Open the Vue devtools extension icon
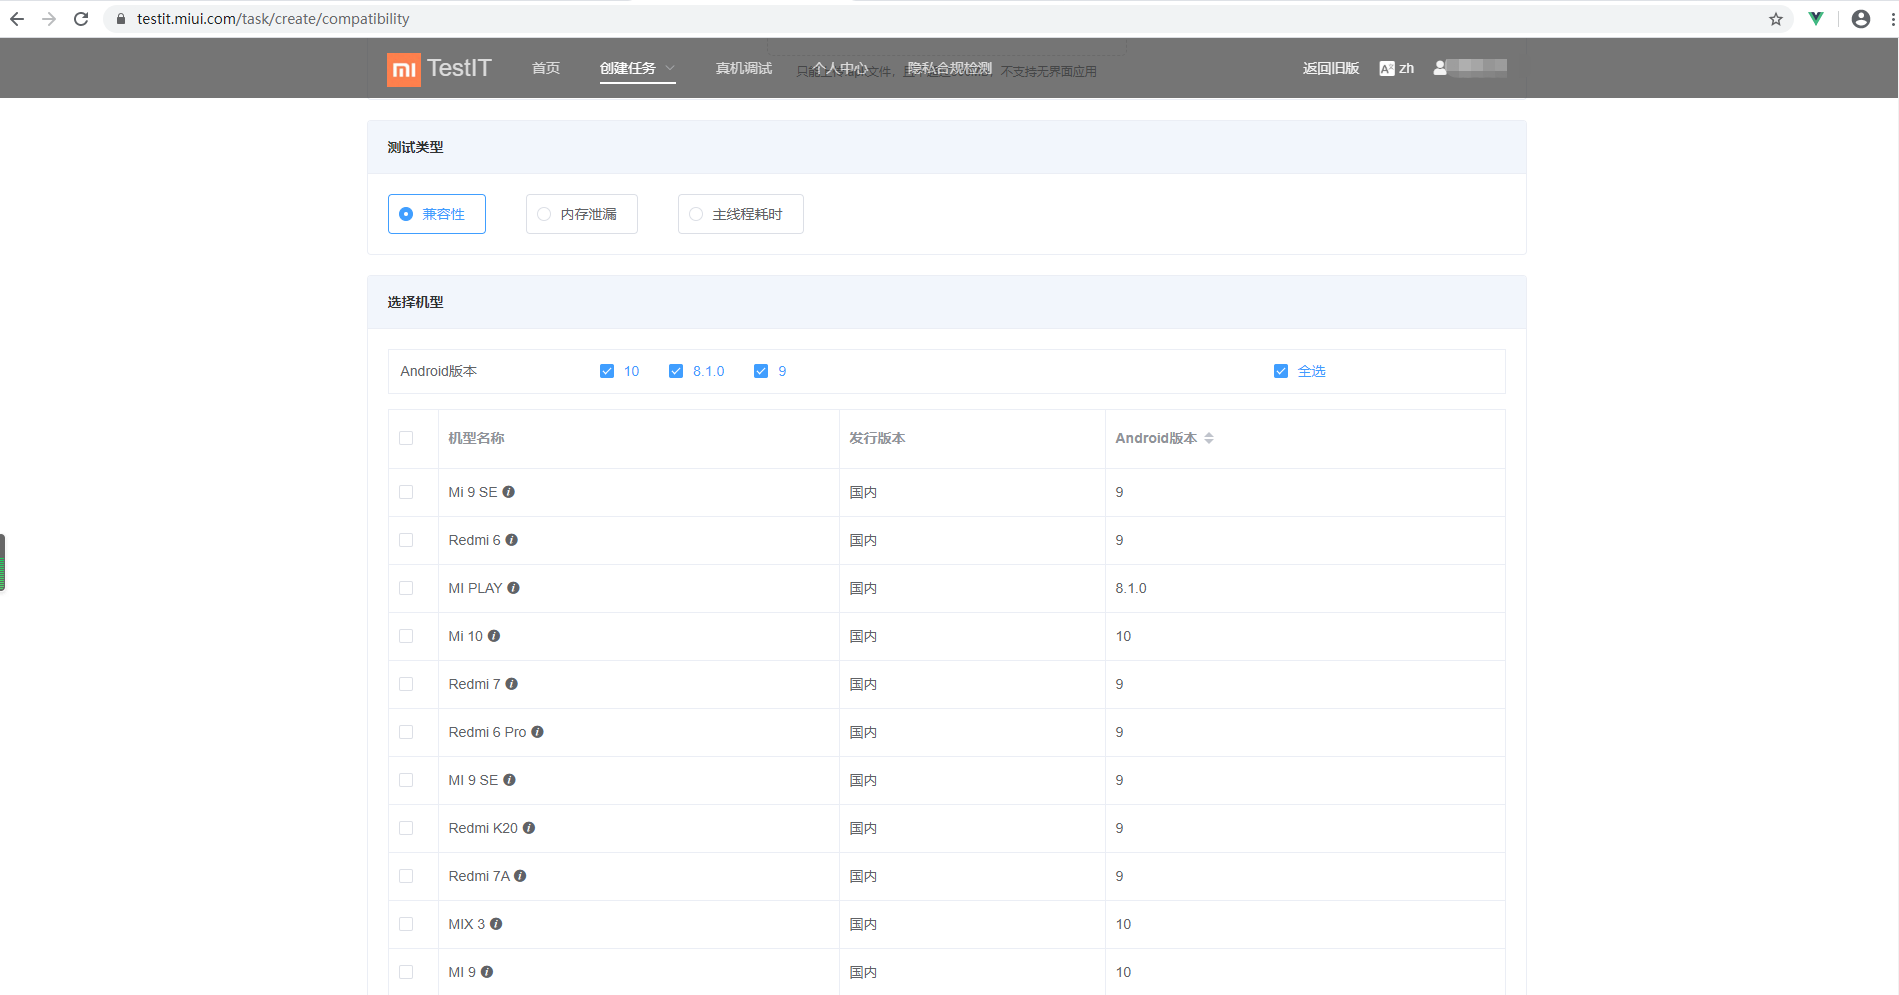This screenshot has height=995, width=1899. point(1816,19)
